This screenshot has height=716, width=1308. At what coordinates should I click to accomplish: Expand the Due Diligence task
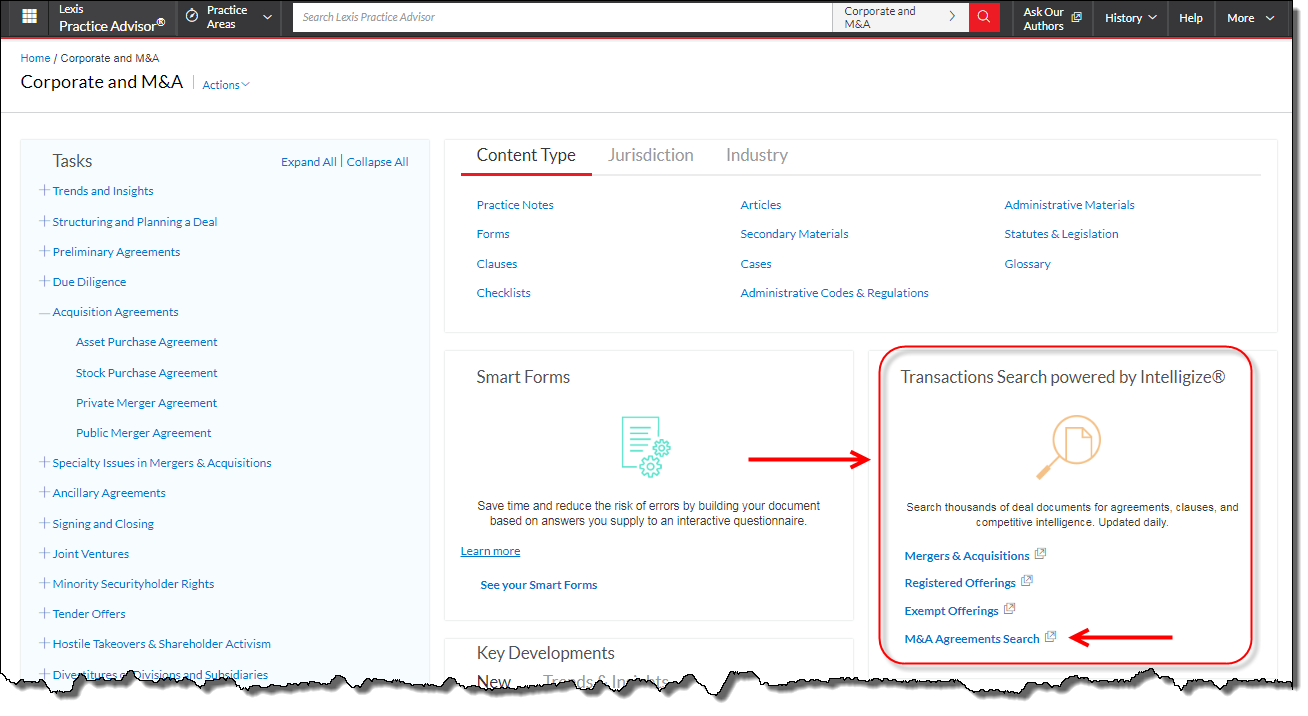[x=44, y=281]
